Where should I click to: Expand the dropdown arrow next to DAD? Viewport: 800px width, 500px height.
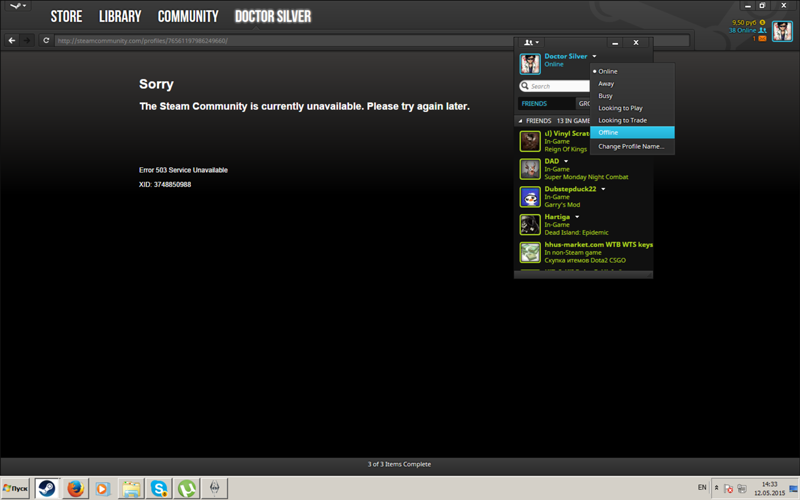pos(566,161)
